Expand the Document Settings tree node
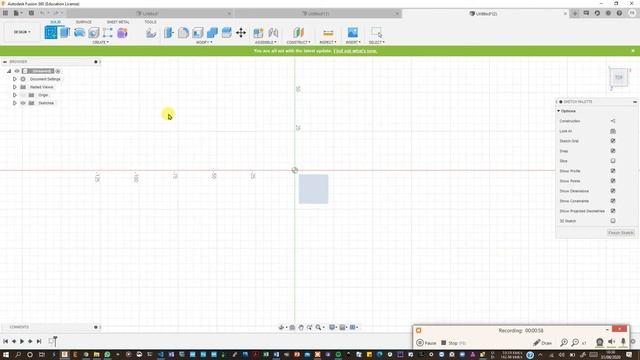The width and height of the screenshot is (640, 360). click(x=15, y=79)
